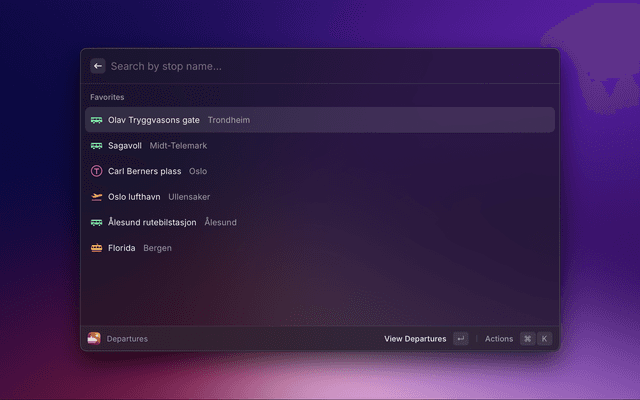Viewport: 640px width, 400px height.
Task: Select Florida stop in Bergen
Action: pyautogui.click(x=122, y=248)
